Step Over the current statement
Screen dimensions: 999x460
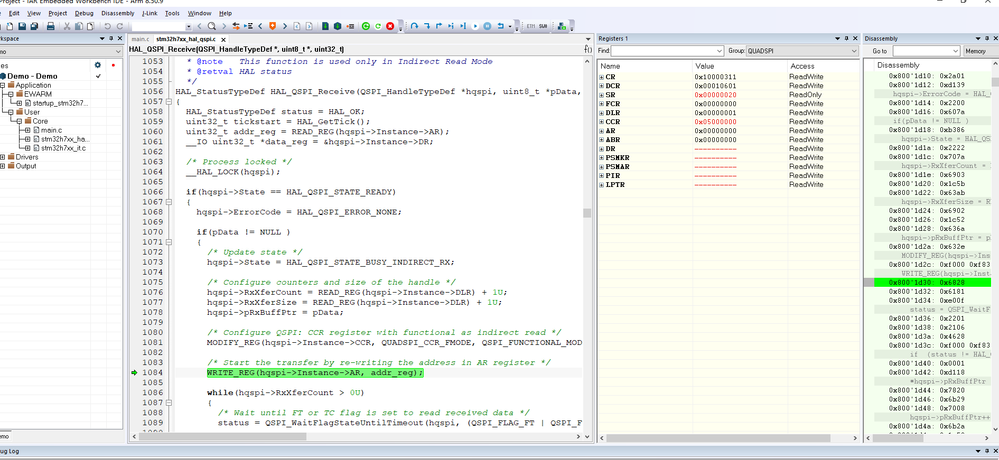(x=414, y=26)
